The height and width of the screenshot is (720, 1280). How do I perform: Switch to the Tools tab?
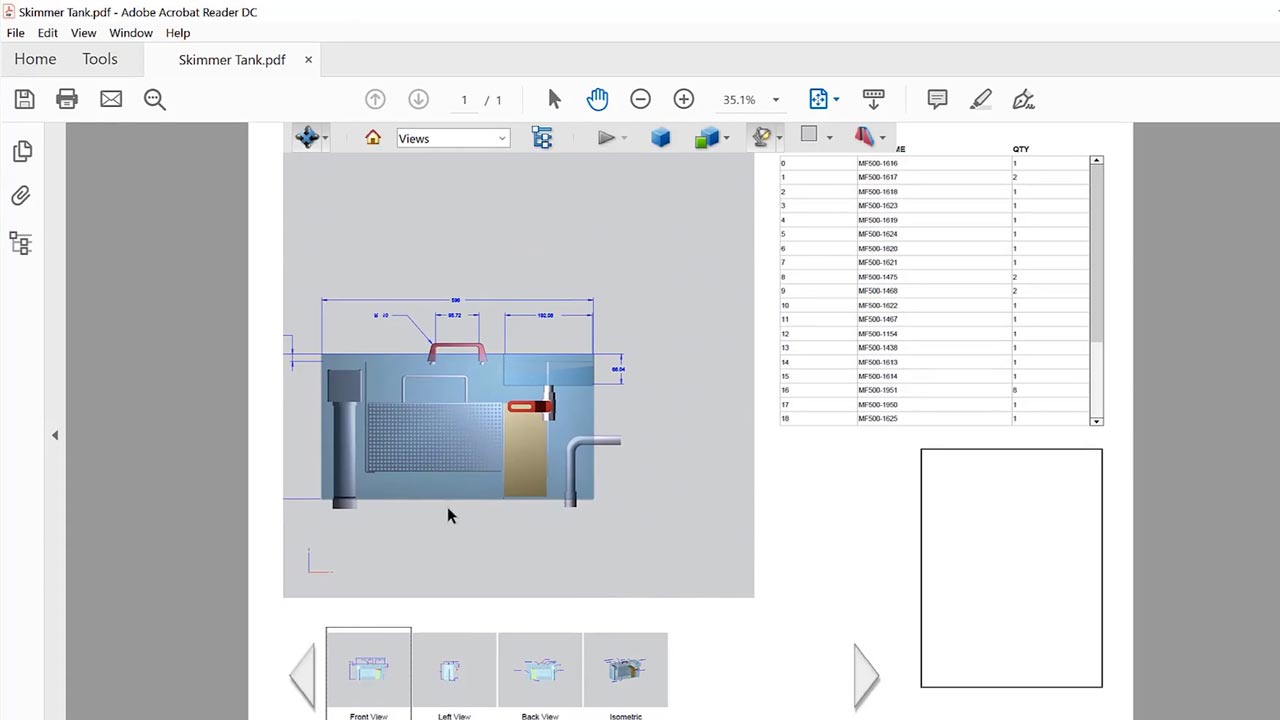point(100,59)
